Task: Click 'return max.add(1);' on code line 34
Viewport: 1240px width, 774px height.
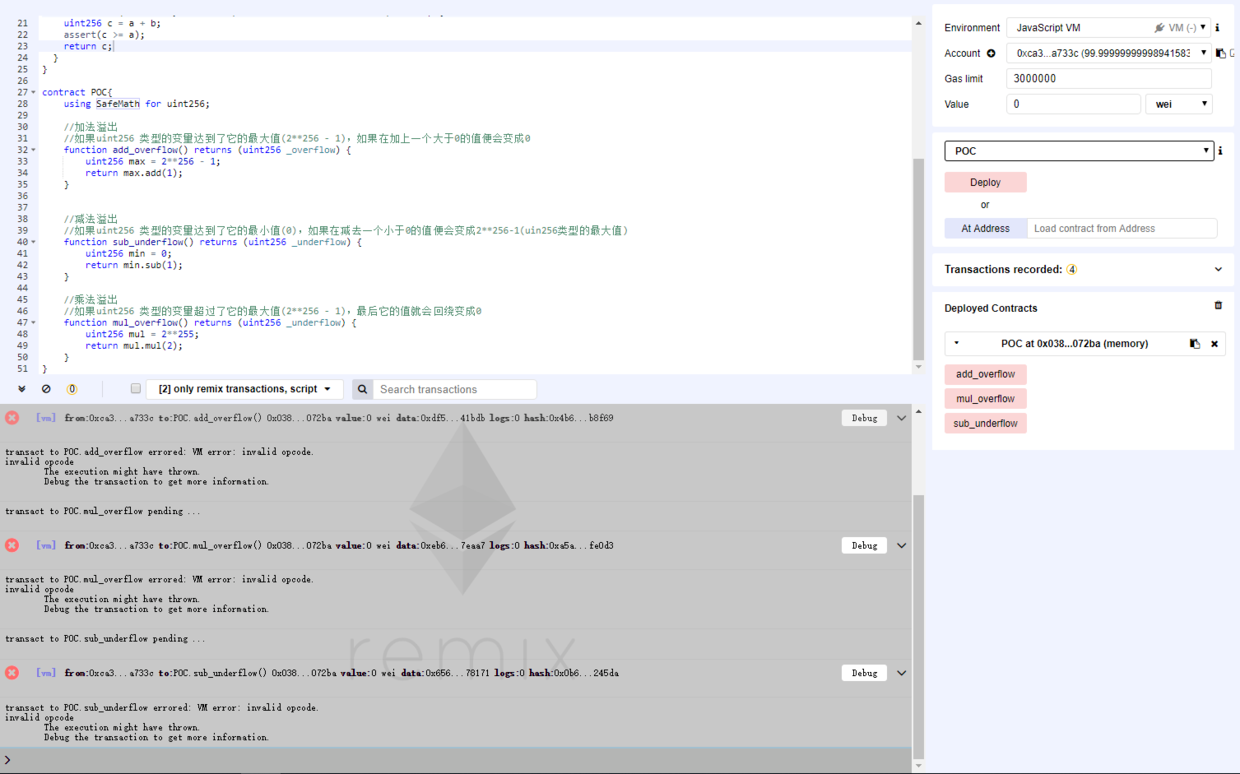Action: click(x=134, y=173)
